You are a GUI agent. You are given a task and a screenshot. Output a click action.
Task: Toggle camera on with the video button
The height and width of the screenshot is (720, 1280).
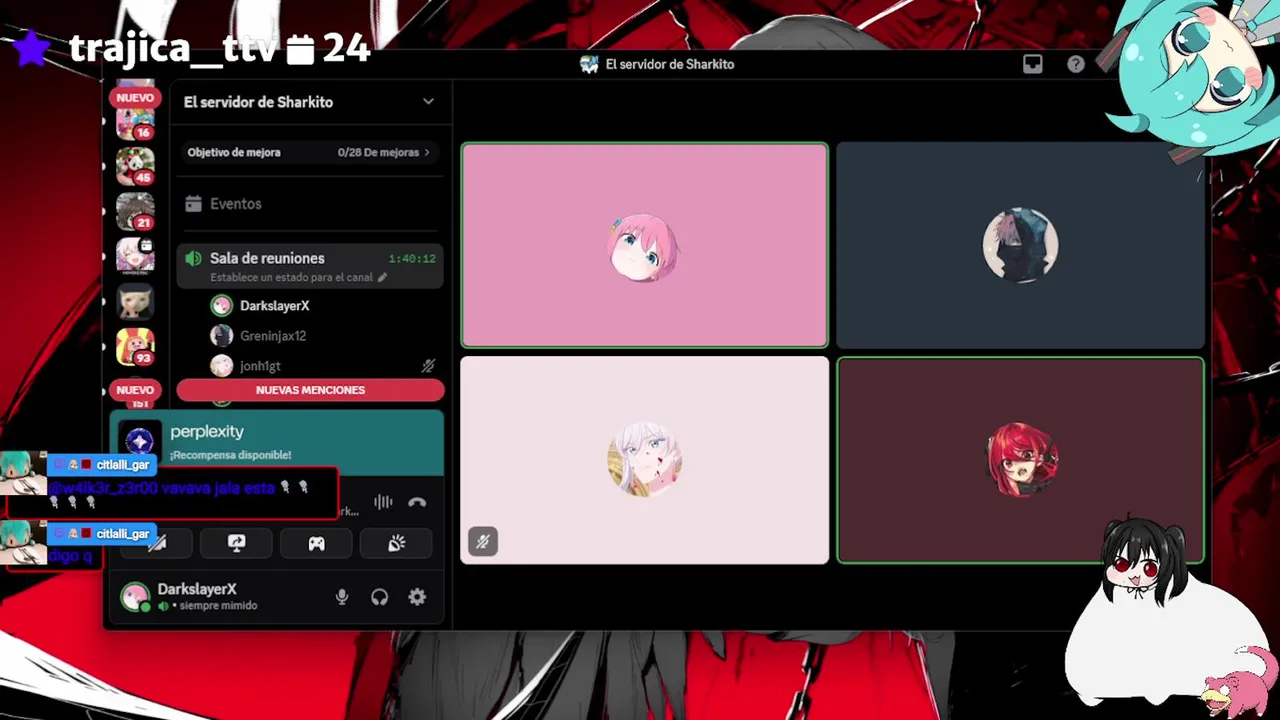[x=156, y=543]
